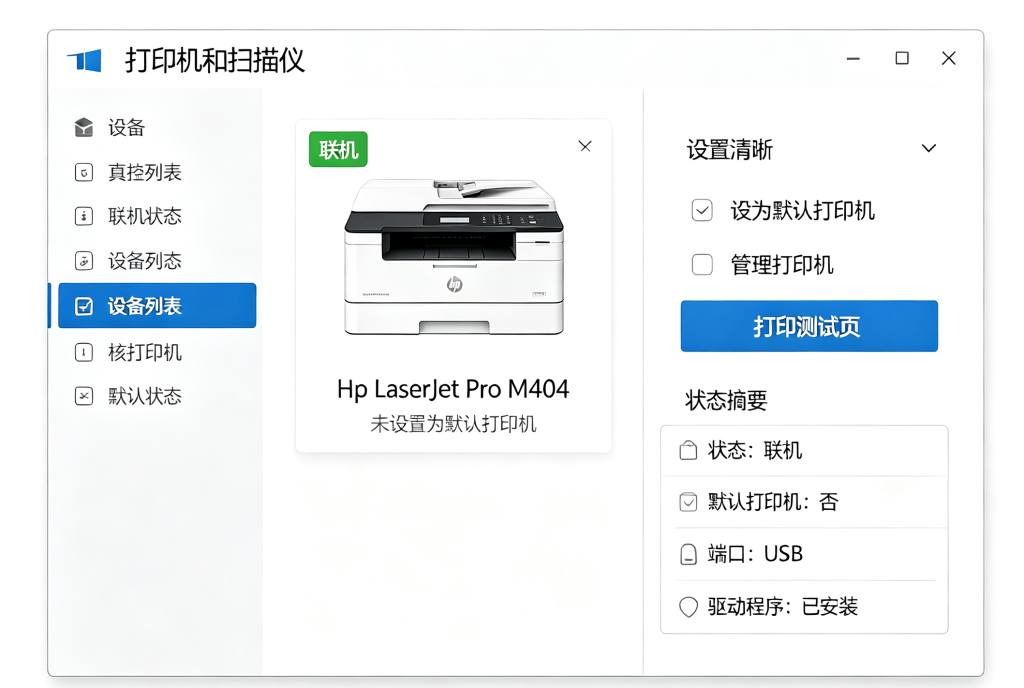The height and width of the screenshot is (688, 1024).
Task: Click the 打印机和扫描仪 window title
Action: 215,61
